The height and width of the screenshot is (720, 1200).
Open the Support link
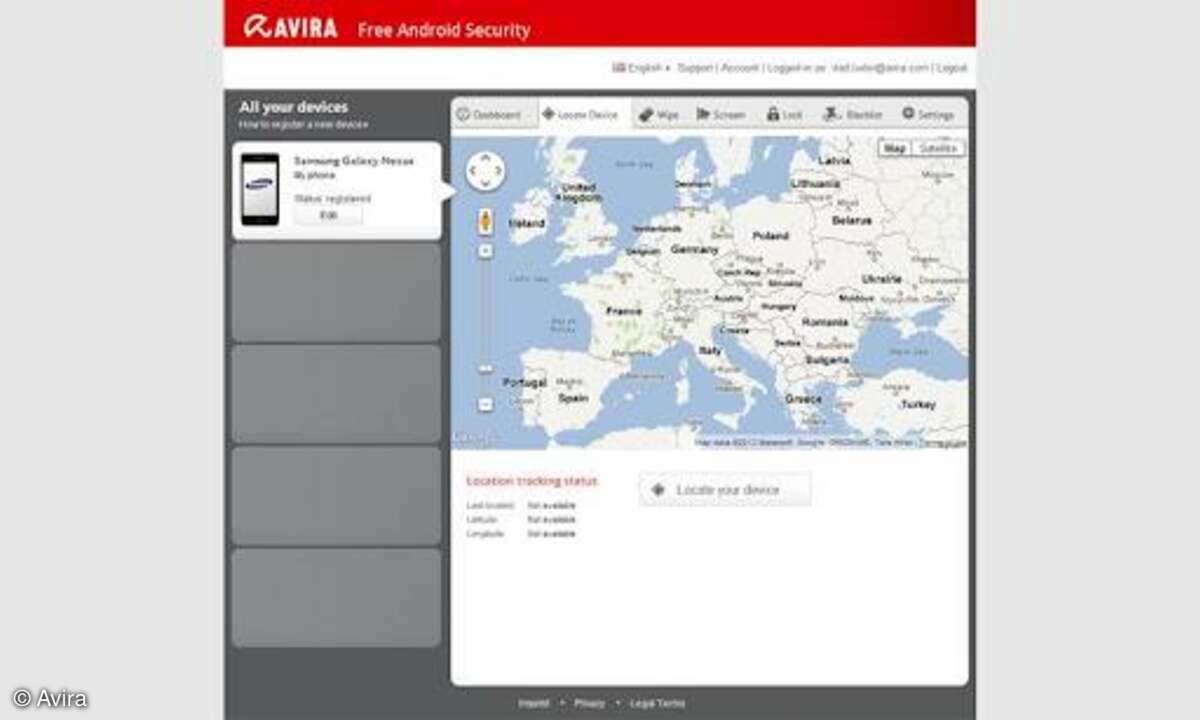[695, 68]
